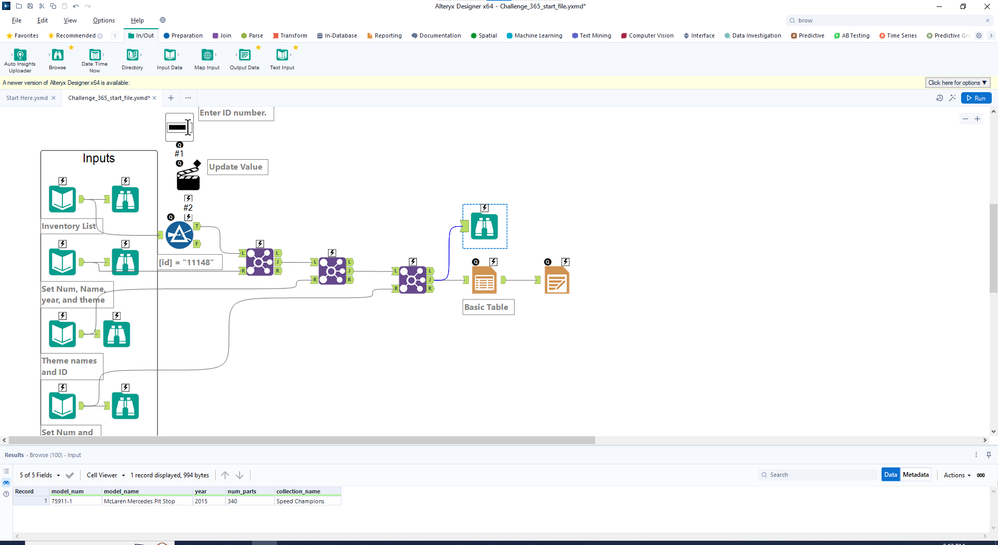Viewport: 998px width, 545px height.
Task: Select the Auto Insights Uploader tool
Action: click(20, 60)
